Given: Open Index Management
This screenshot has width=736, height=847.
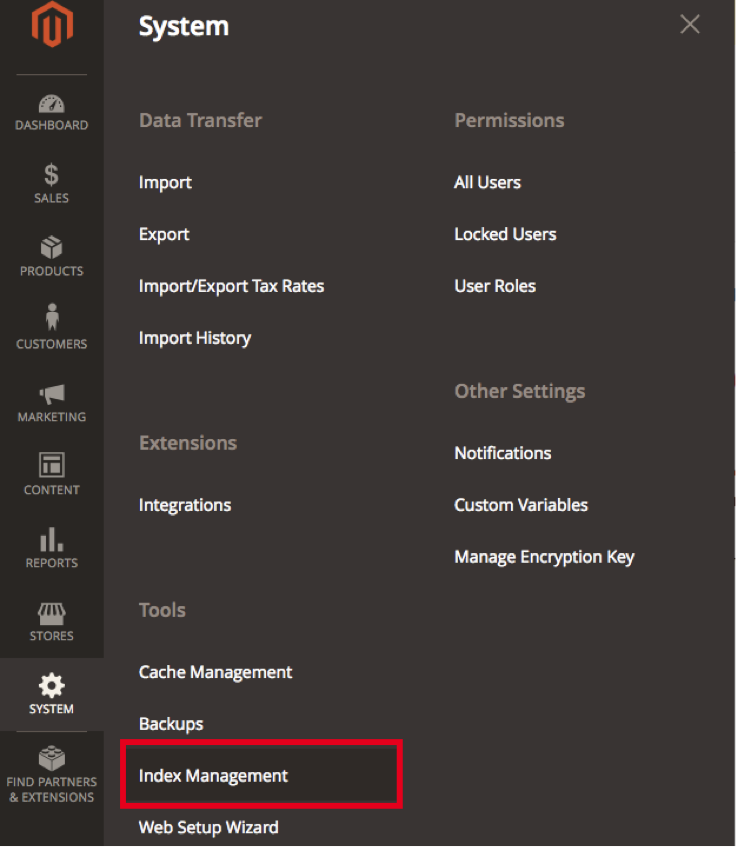Looking at the screenshot, I should pyautogui.click(x=213, y=775).
